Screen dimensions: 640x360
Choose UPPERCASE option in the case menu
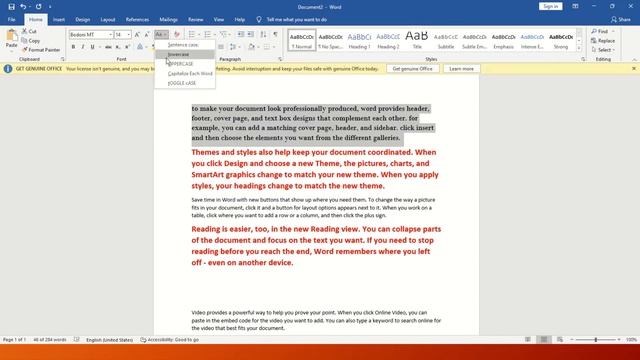pyautogui.click(x=185, y=64)
